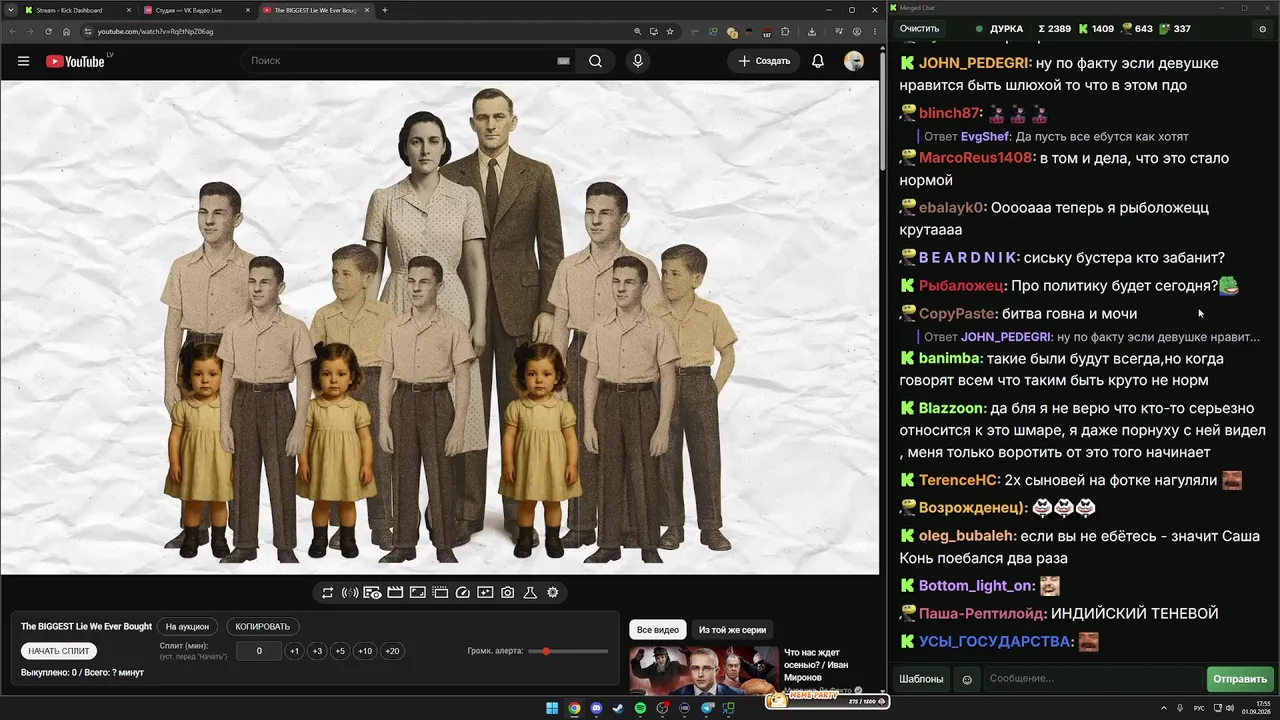Open the YouTube hamburger guide menu

[23, 61]
